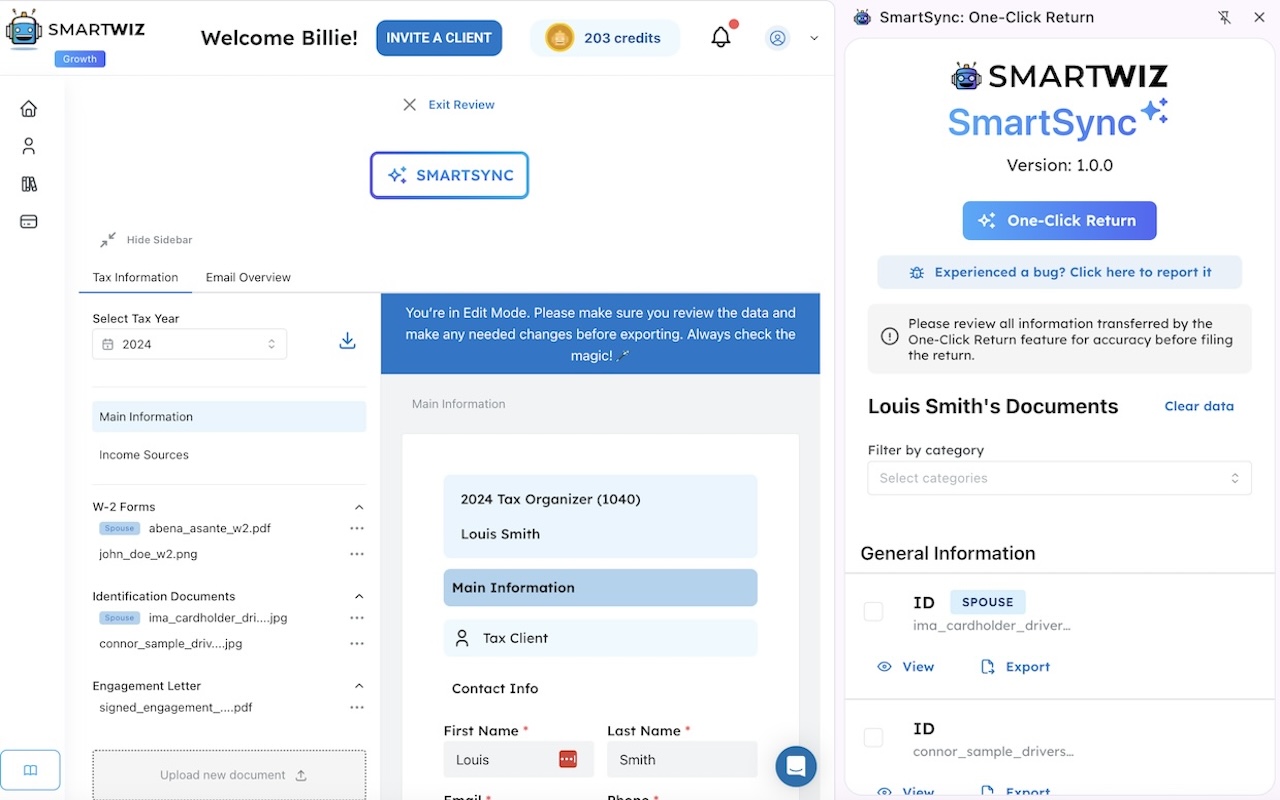Collapse the Identification Documents section
Screen dimensions: 1280x800
[359, 597]
